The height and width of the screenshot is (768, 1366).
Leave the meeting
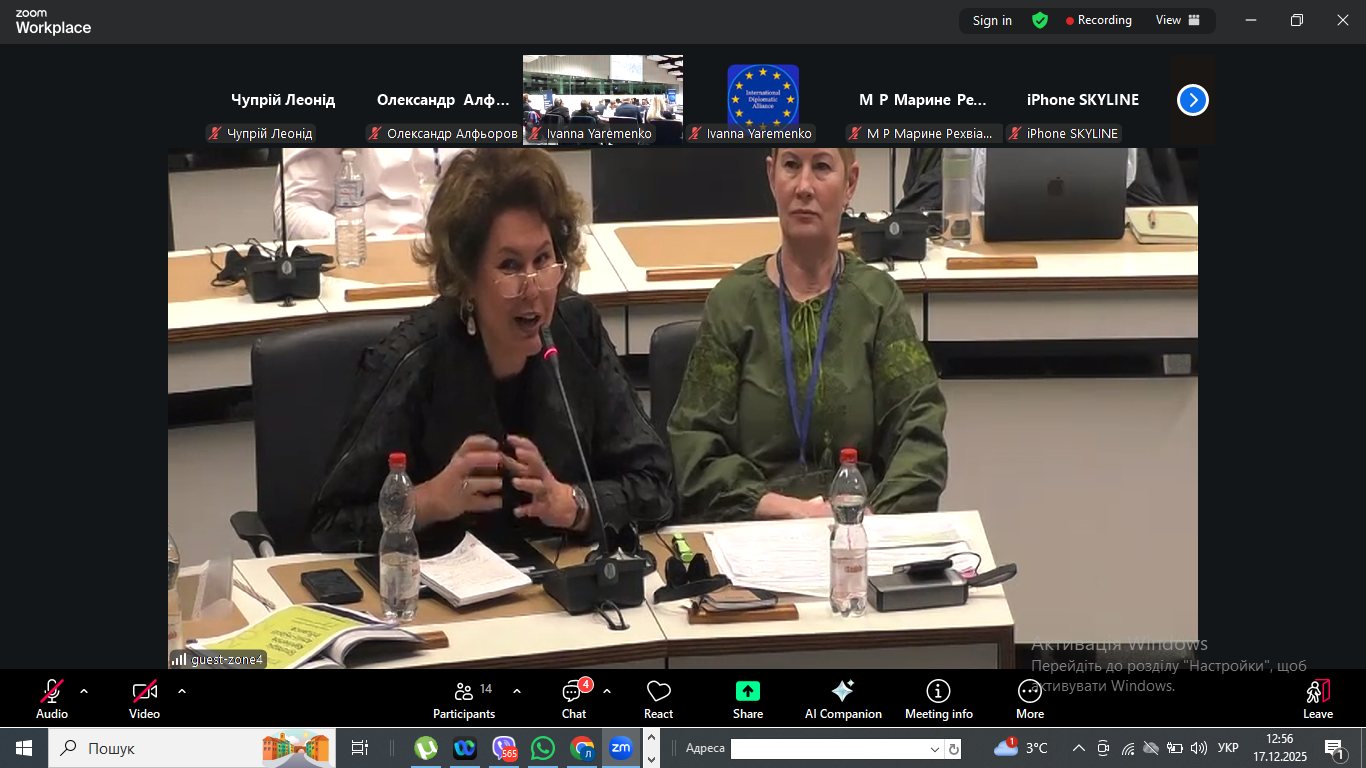click(x=1317, y=699)
